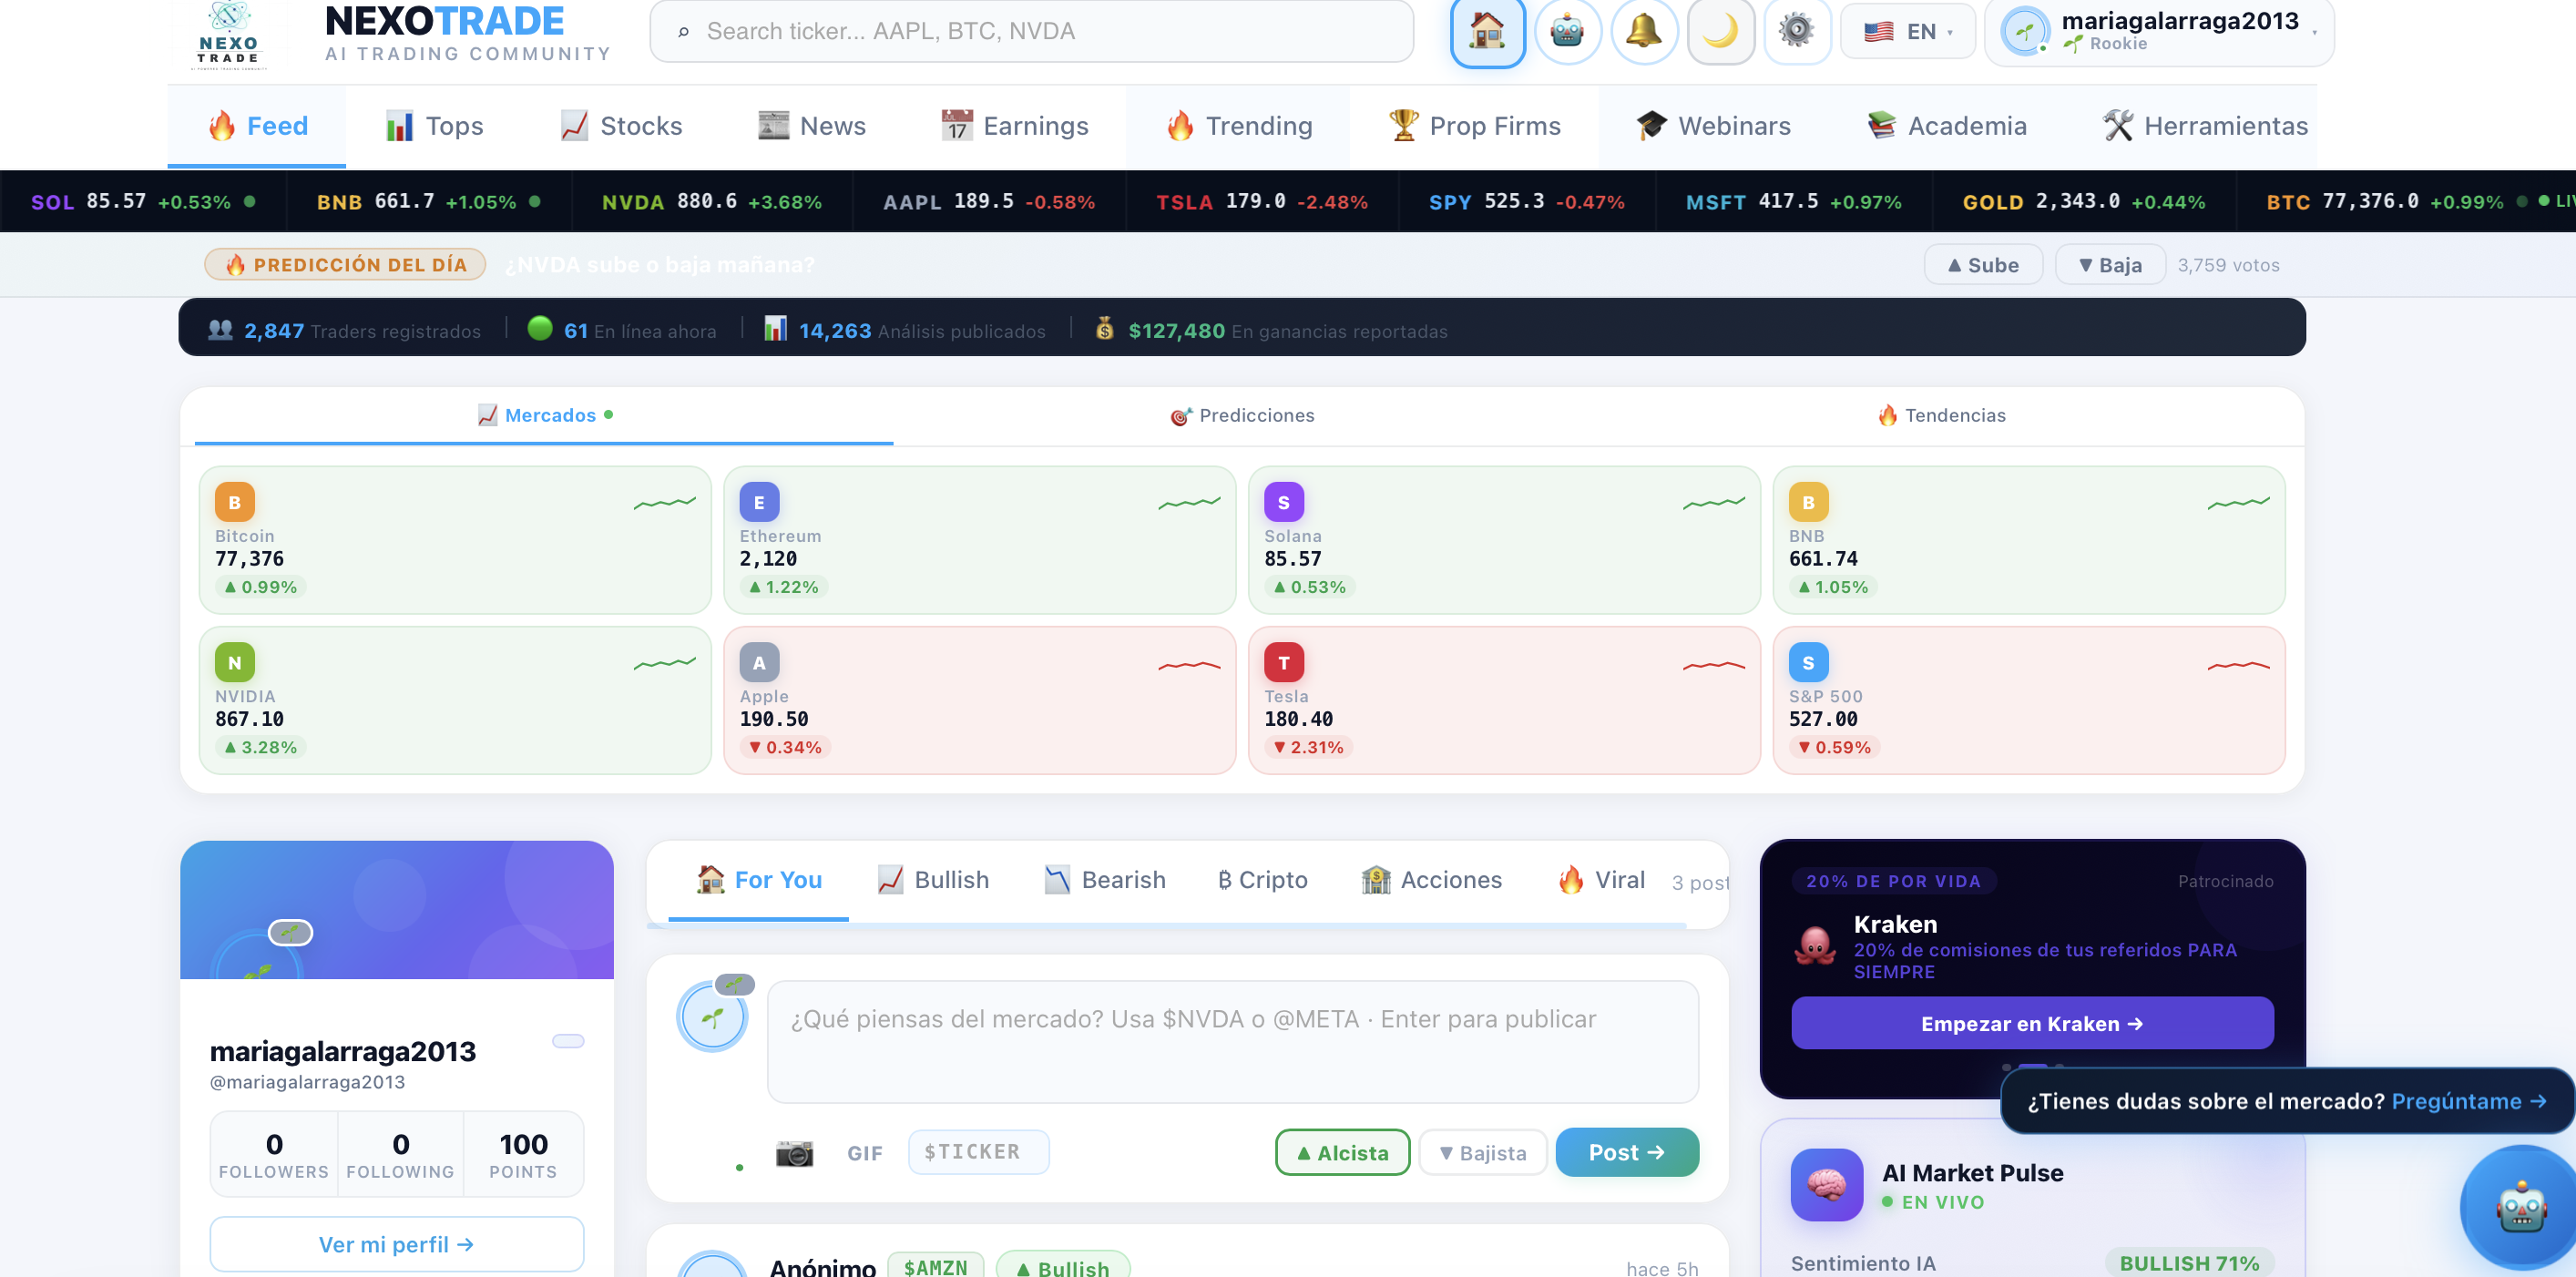Click the post composer text area
The image size is (2576, 1277).
click(1232, 1041)
